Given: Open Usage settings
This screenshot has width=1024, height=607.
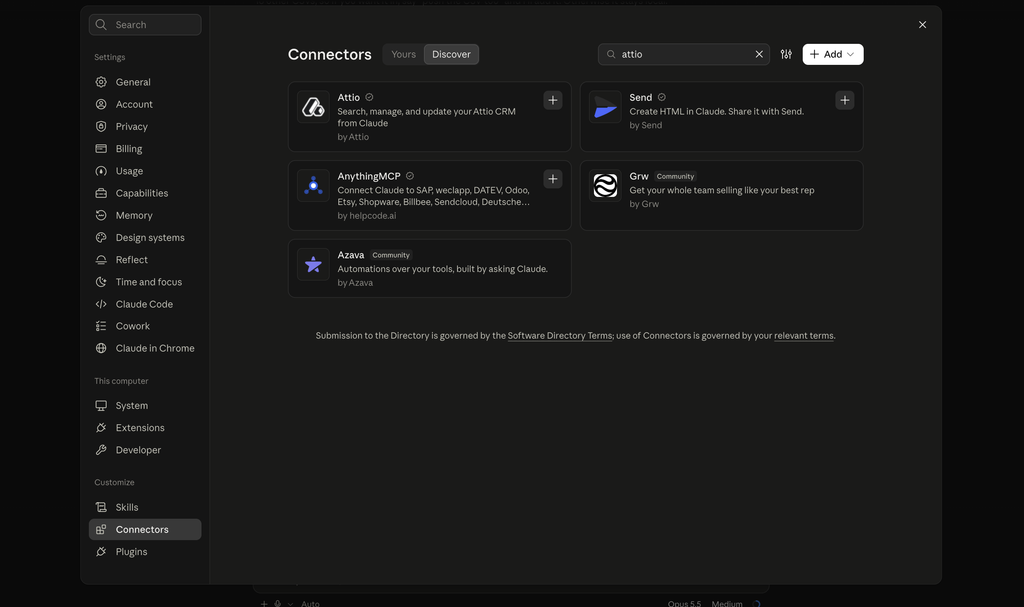Looking at the screenshot, I should 145,171.
